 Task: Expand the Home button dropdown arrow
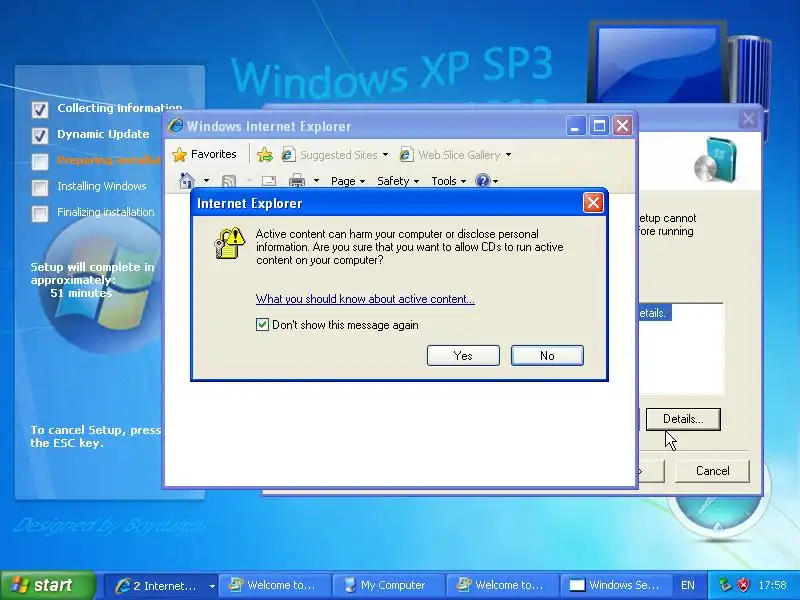pyautogui.click(x=206, y=181)
